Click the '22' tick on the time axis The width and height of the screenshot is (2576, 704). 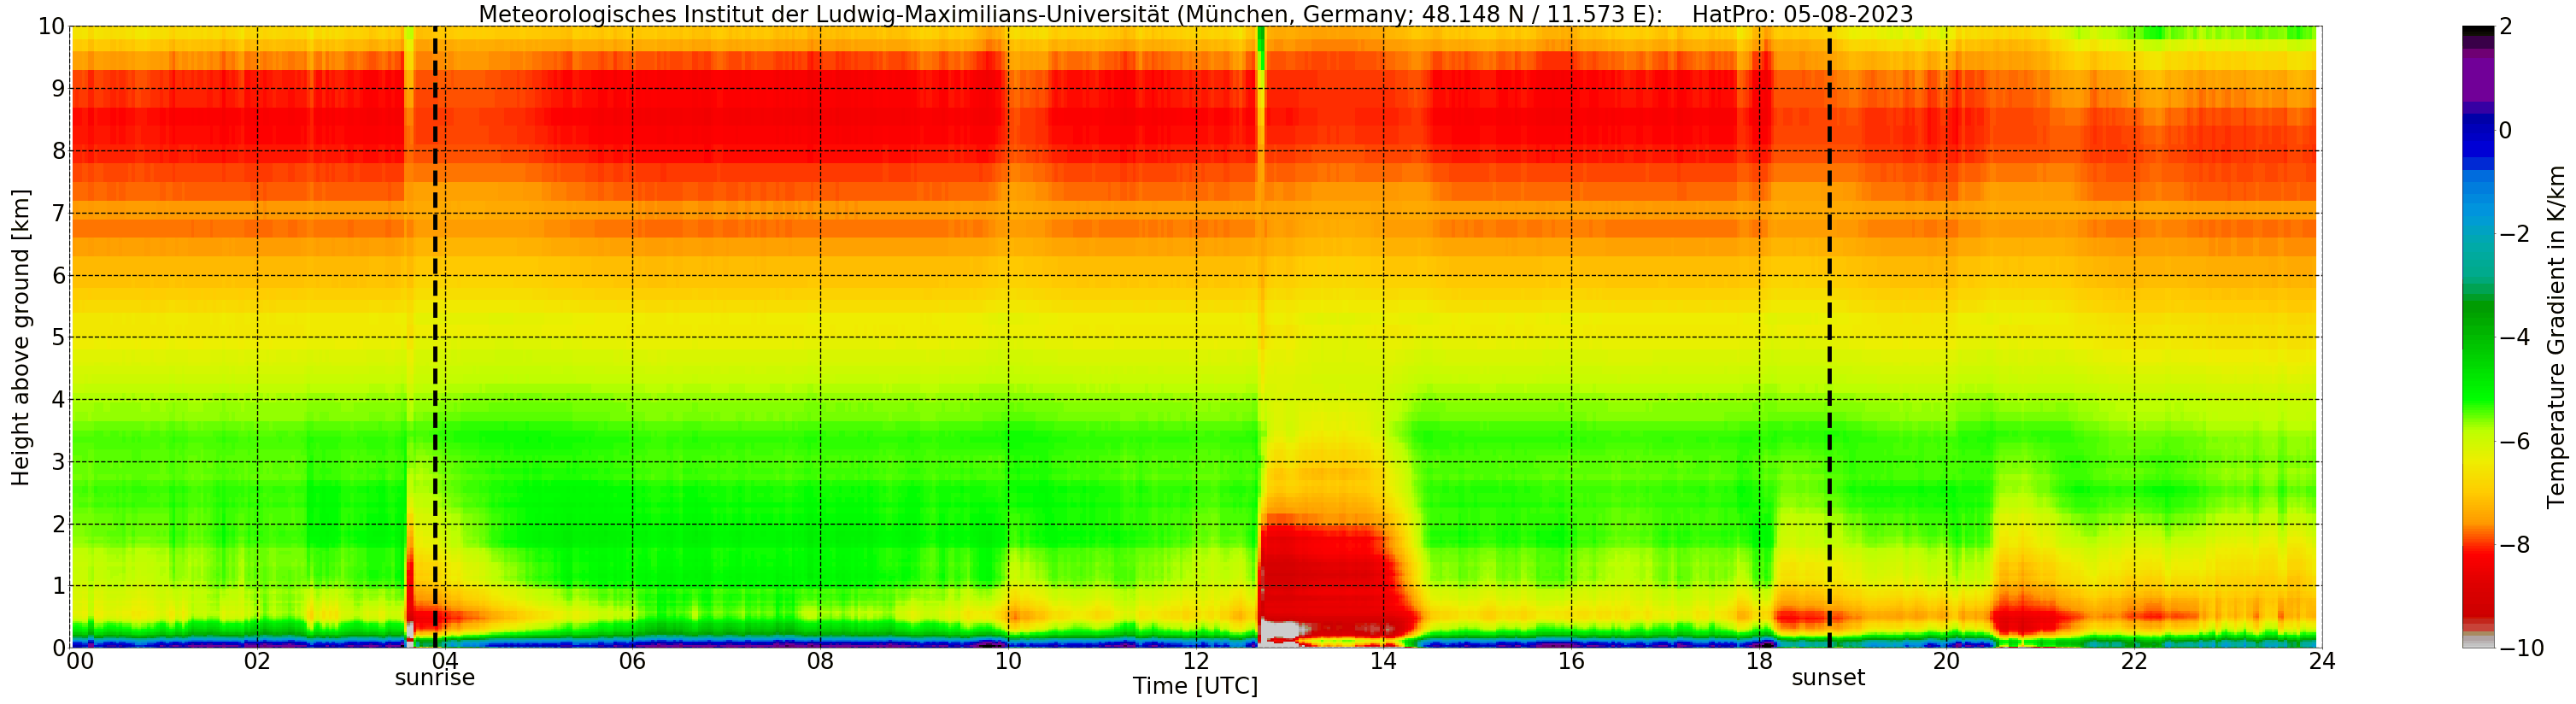[x=2134, y=661]
